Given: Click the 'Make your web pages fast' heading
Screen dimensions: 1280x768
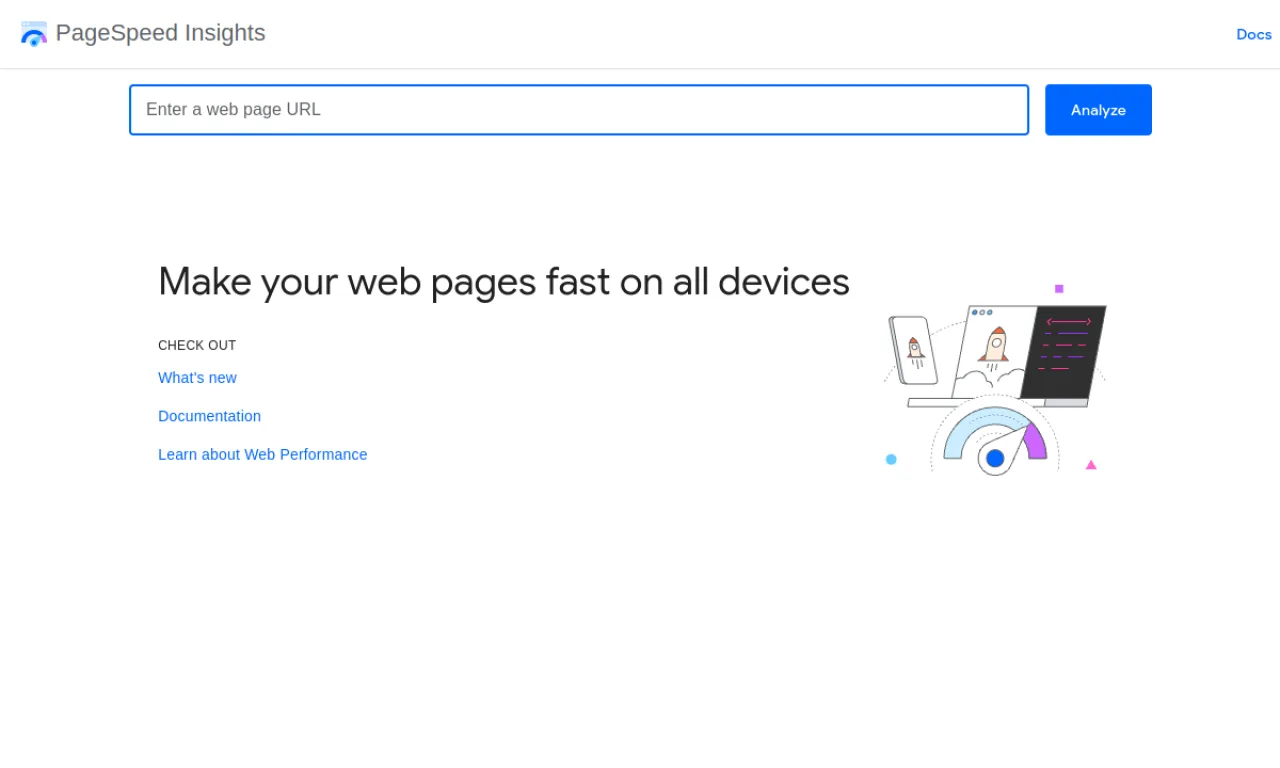Looking at the screenshot, I should pos(504,282).
